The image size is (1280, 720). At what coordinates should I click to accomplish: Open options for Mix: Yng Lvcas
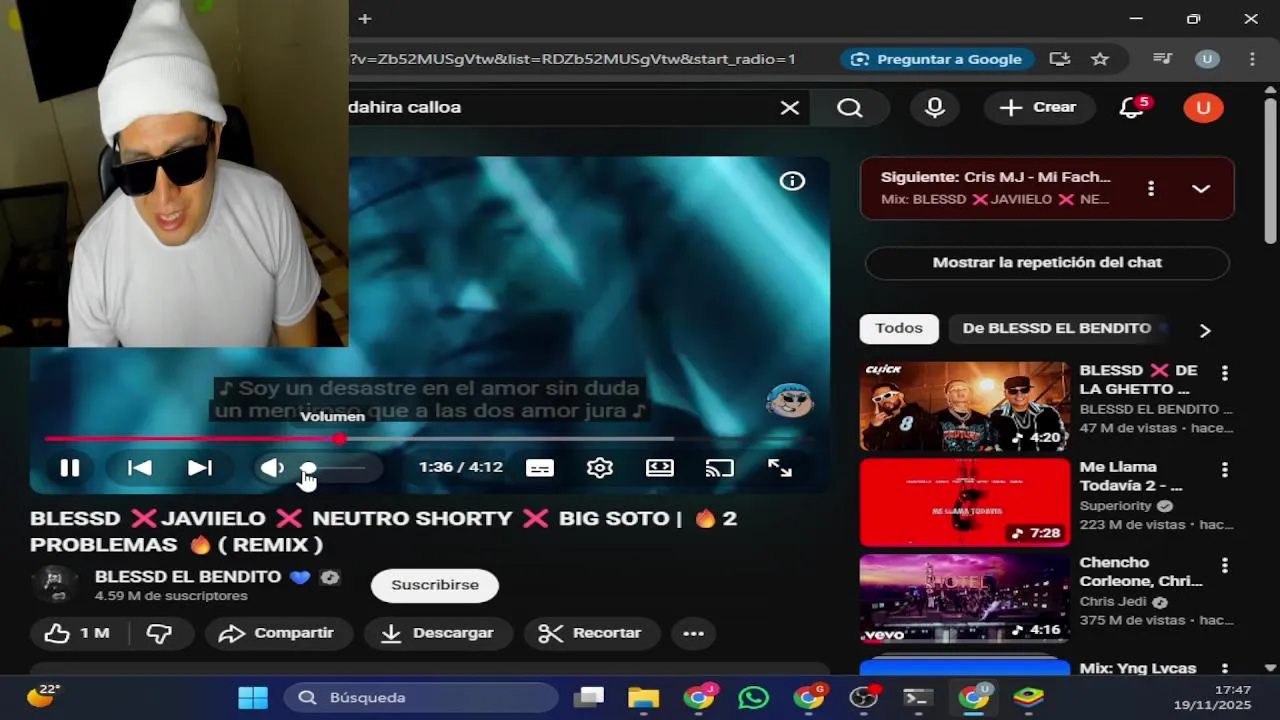point(1224,668)
